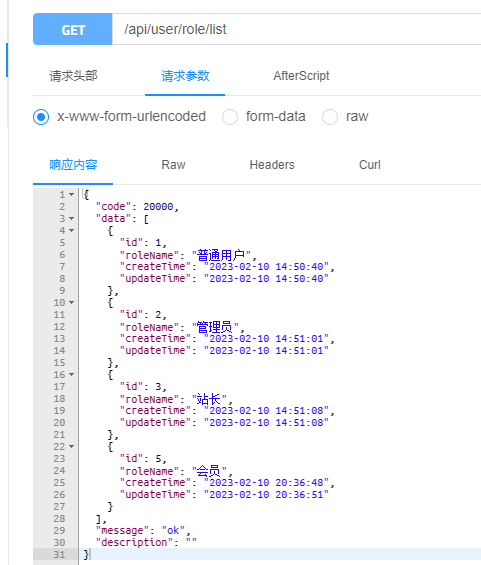Click the message value "ok"
481x565 pixels.
(173, 530)
